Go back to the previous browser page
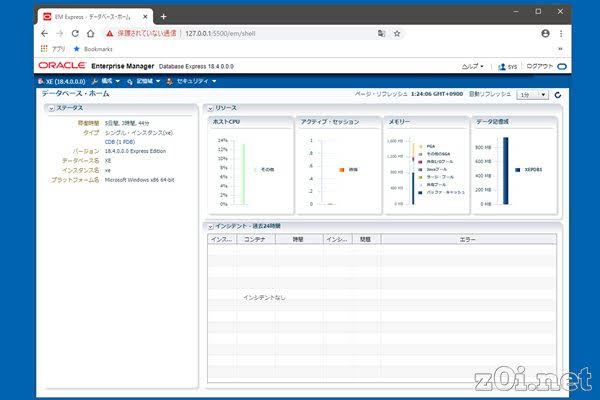This screenshot has height=400, width=600. (x=44, y=34)
